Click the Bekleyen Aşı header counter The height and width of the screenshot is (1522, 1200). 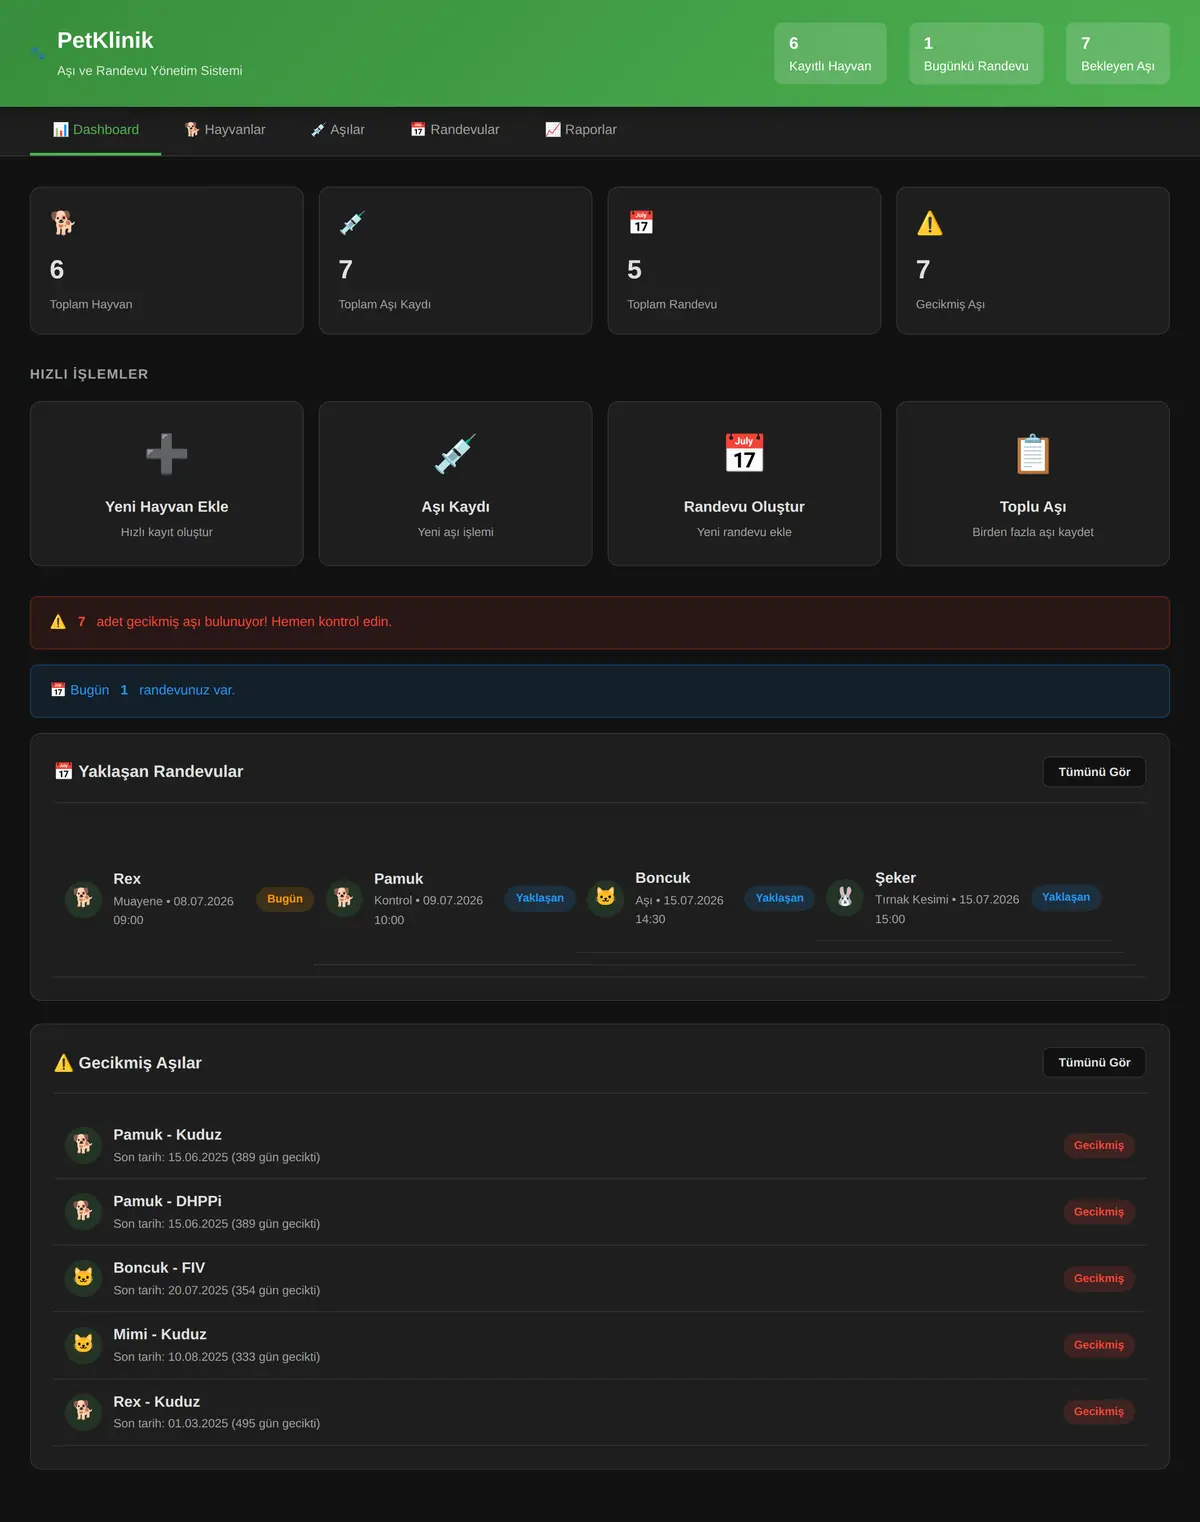[1117, 54]
